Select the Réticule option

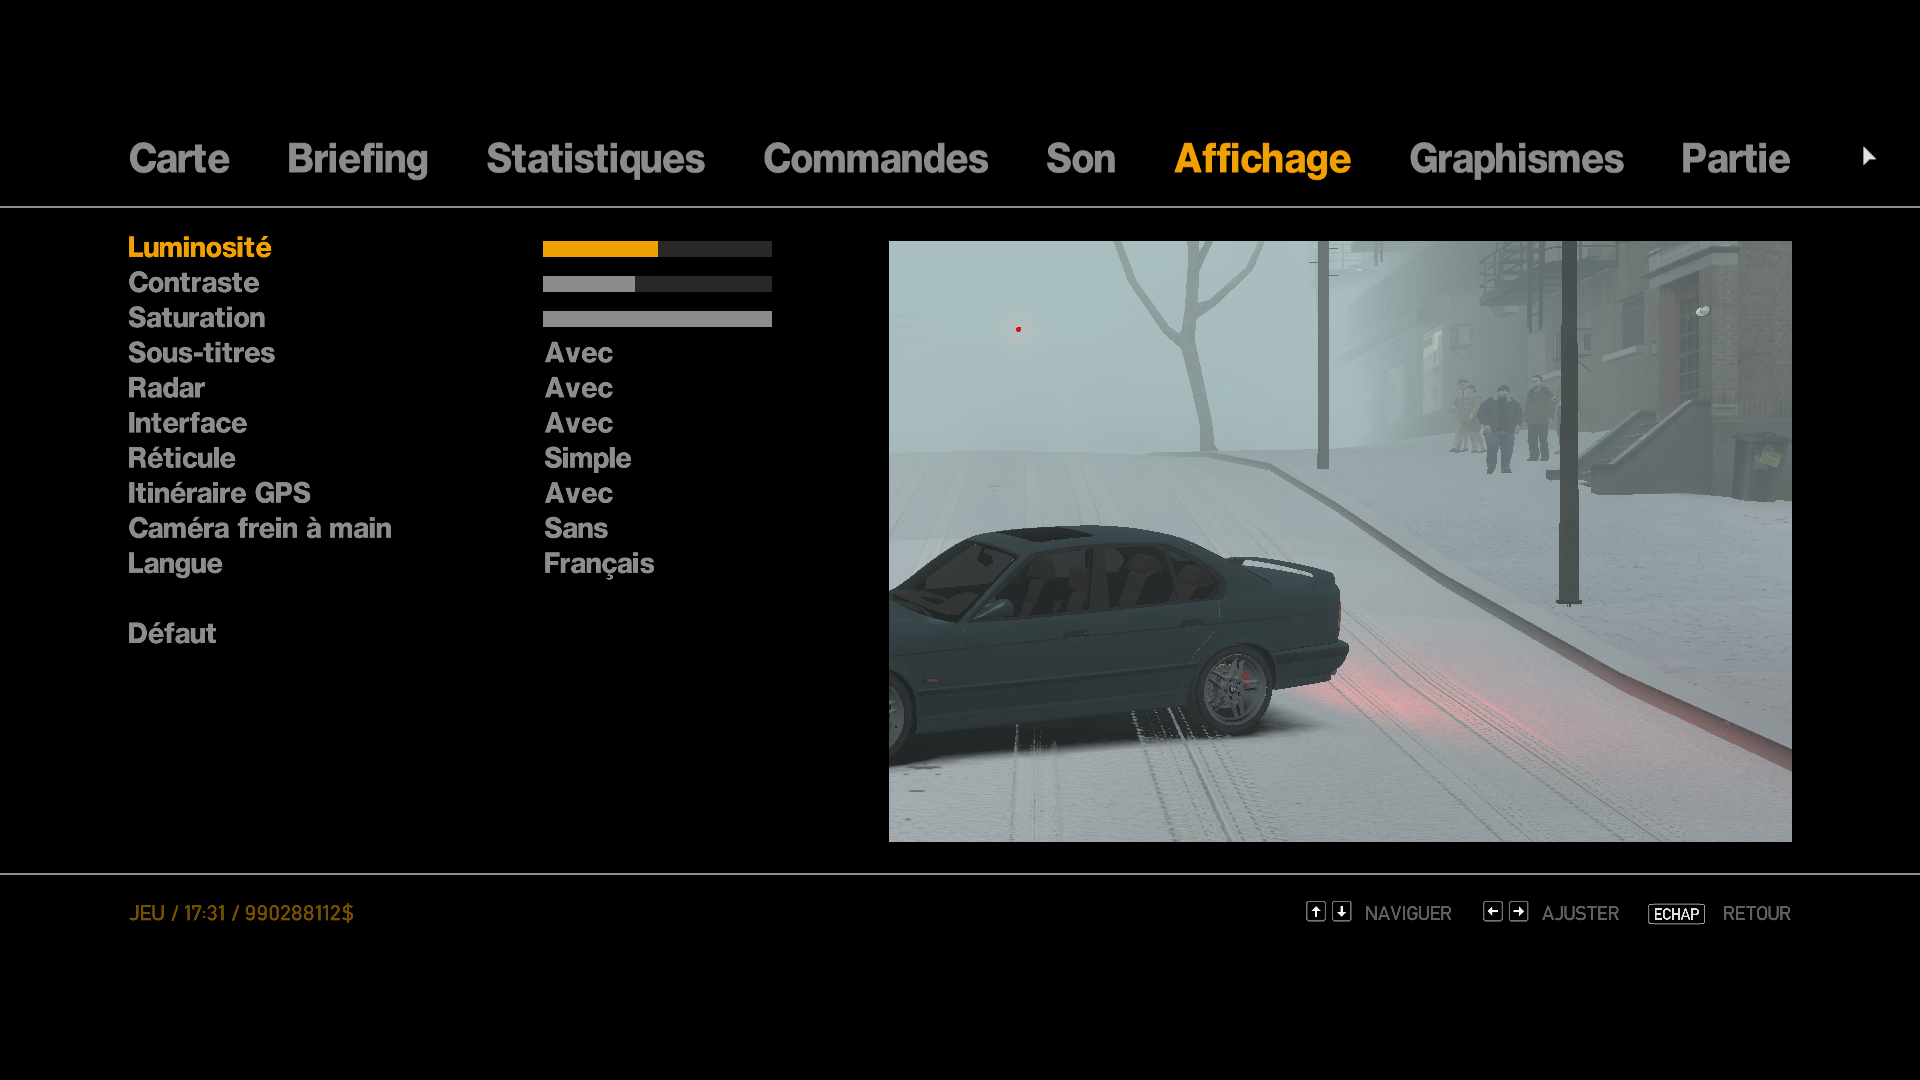click(x=181, y=458)
